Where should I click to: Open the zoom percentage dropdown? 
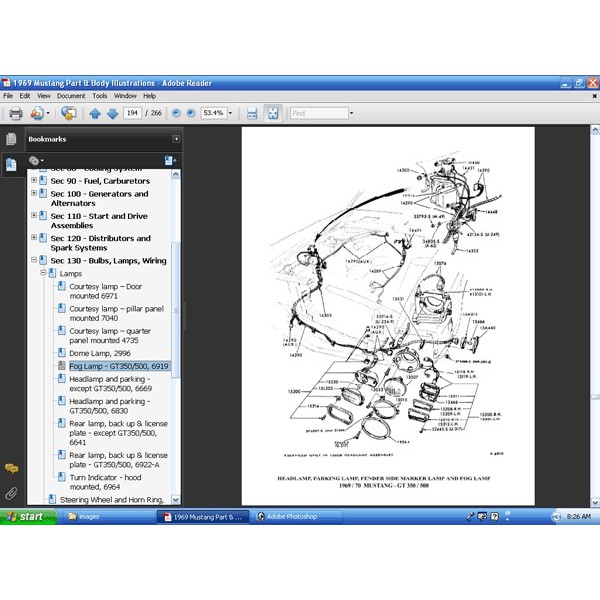pos(230,113)
